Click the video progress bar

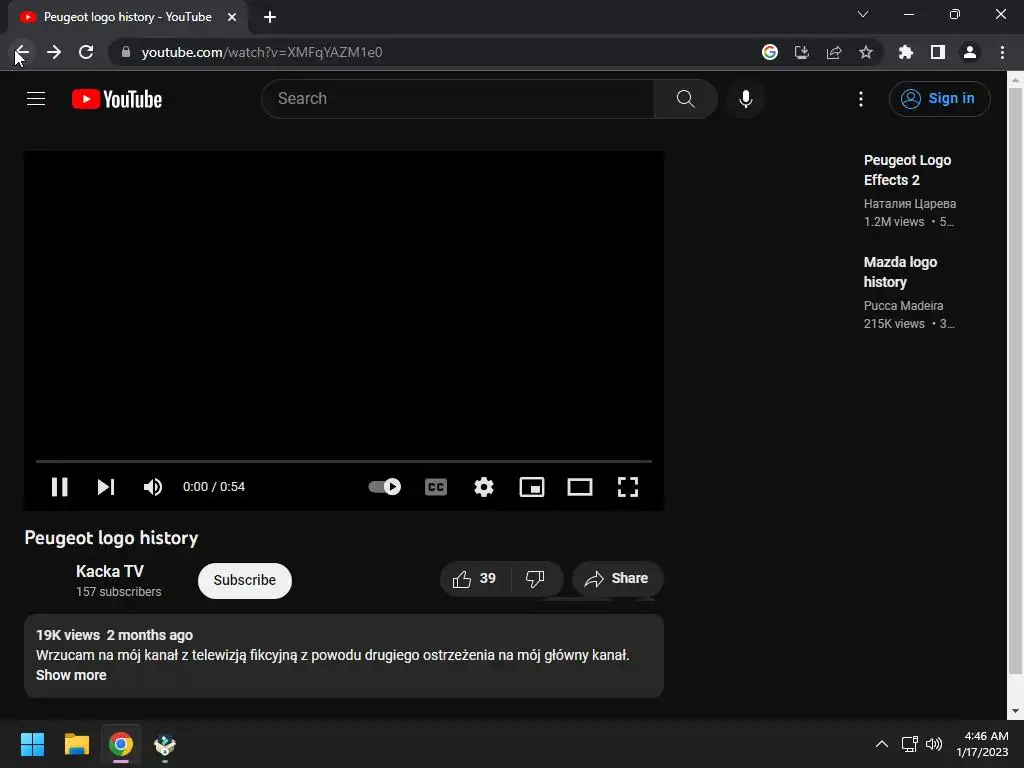click(344, 461)
